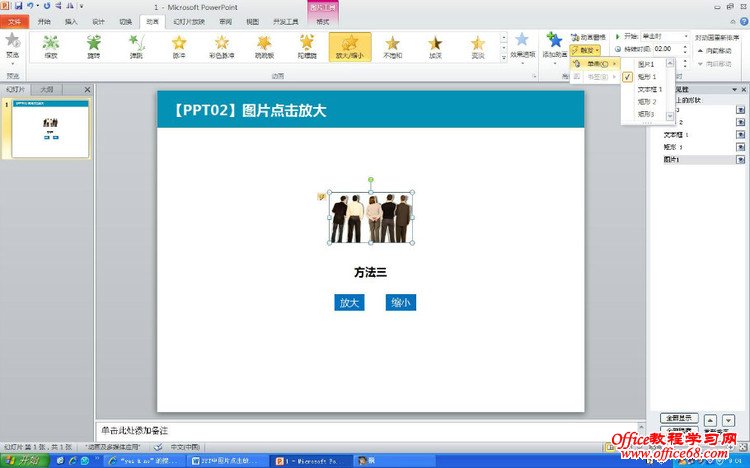Click the Undo arrow icon
Viewport: 750px width, 468px height.
(x=31, y=6)
